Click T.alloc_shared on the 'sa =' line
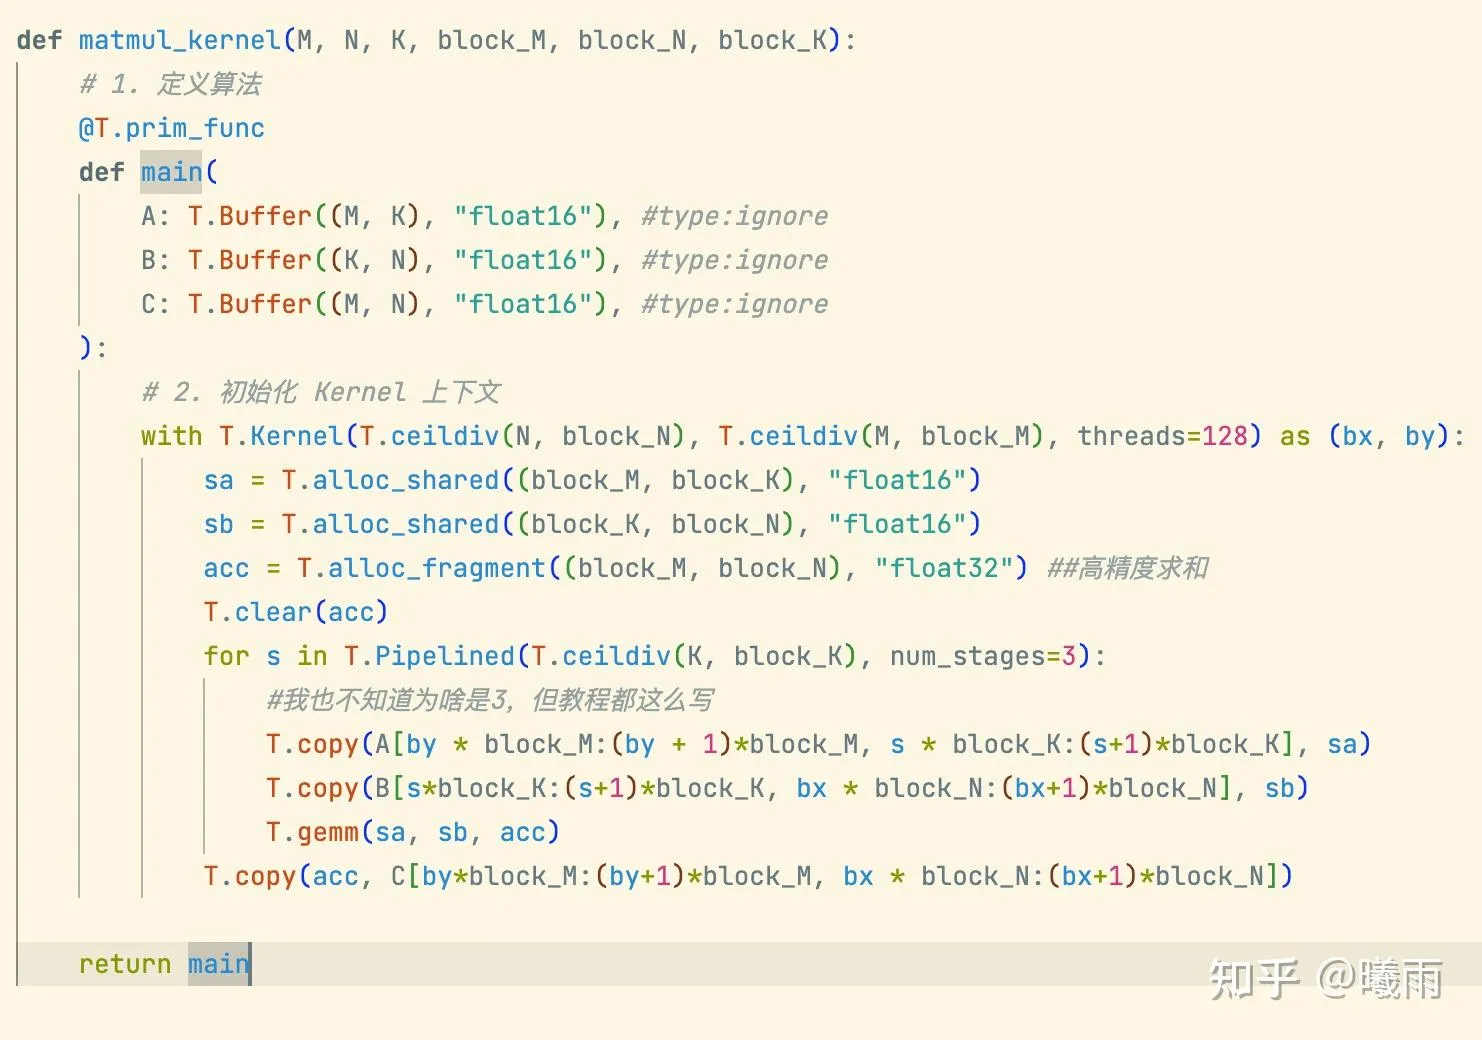Viewport: 1482px width, 1040px height. [x=390, y=480]
